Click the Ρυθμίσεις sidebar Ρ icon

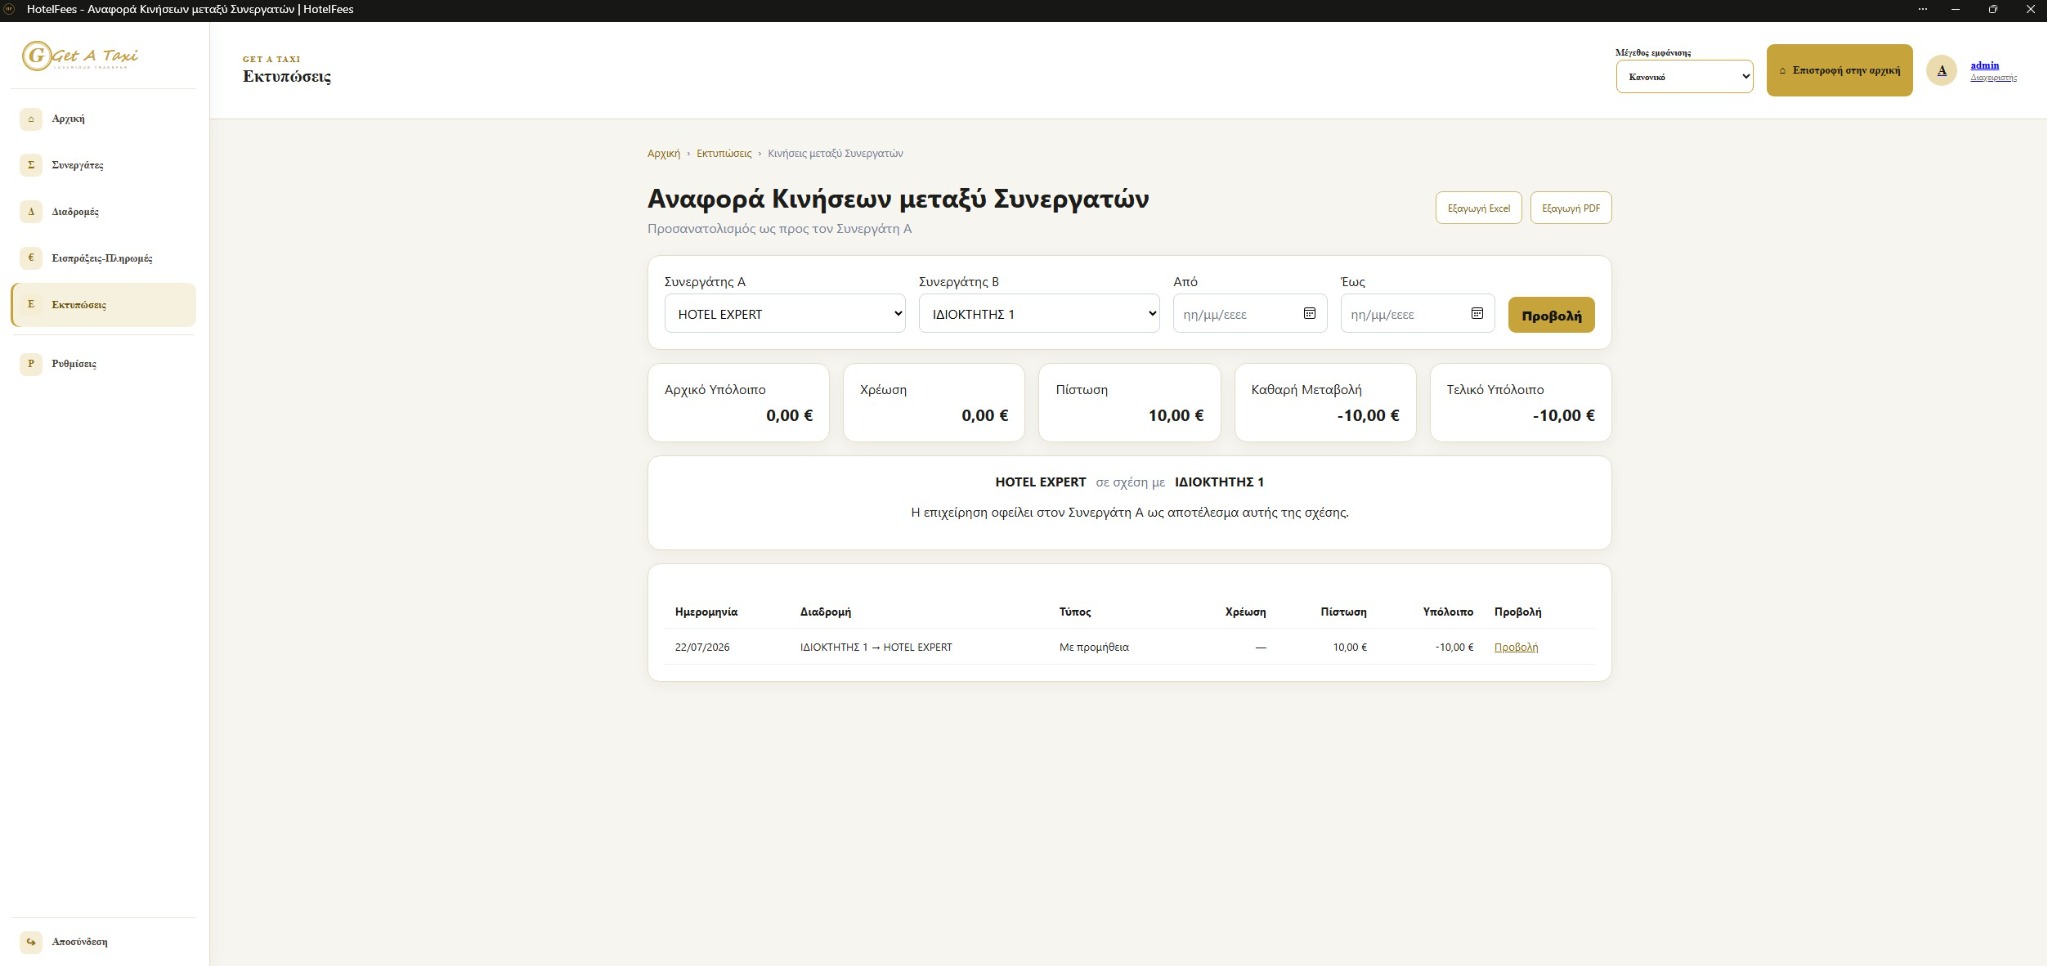[x=31, y=364]
